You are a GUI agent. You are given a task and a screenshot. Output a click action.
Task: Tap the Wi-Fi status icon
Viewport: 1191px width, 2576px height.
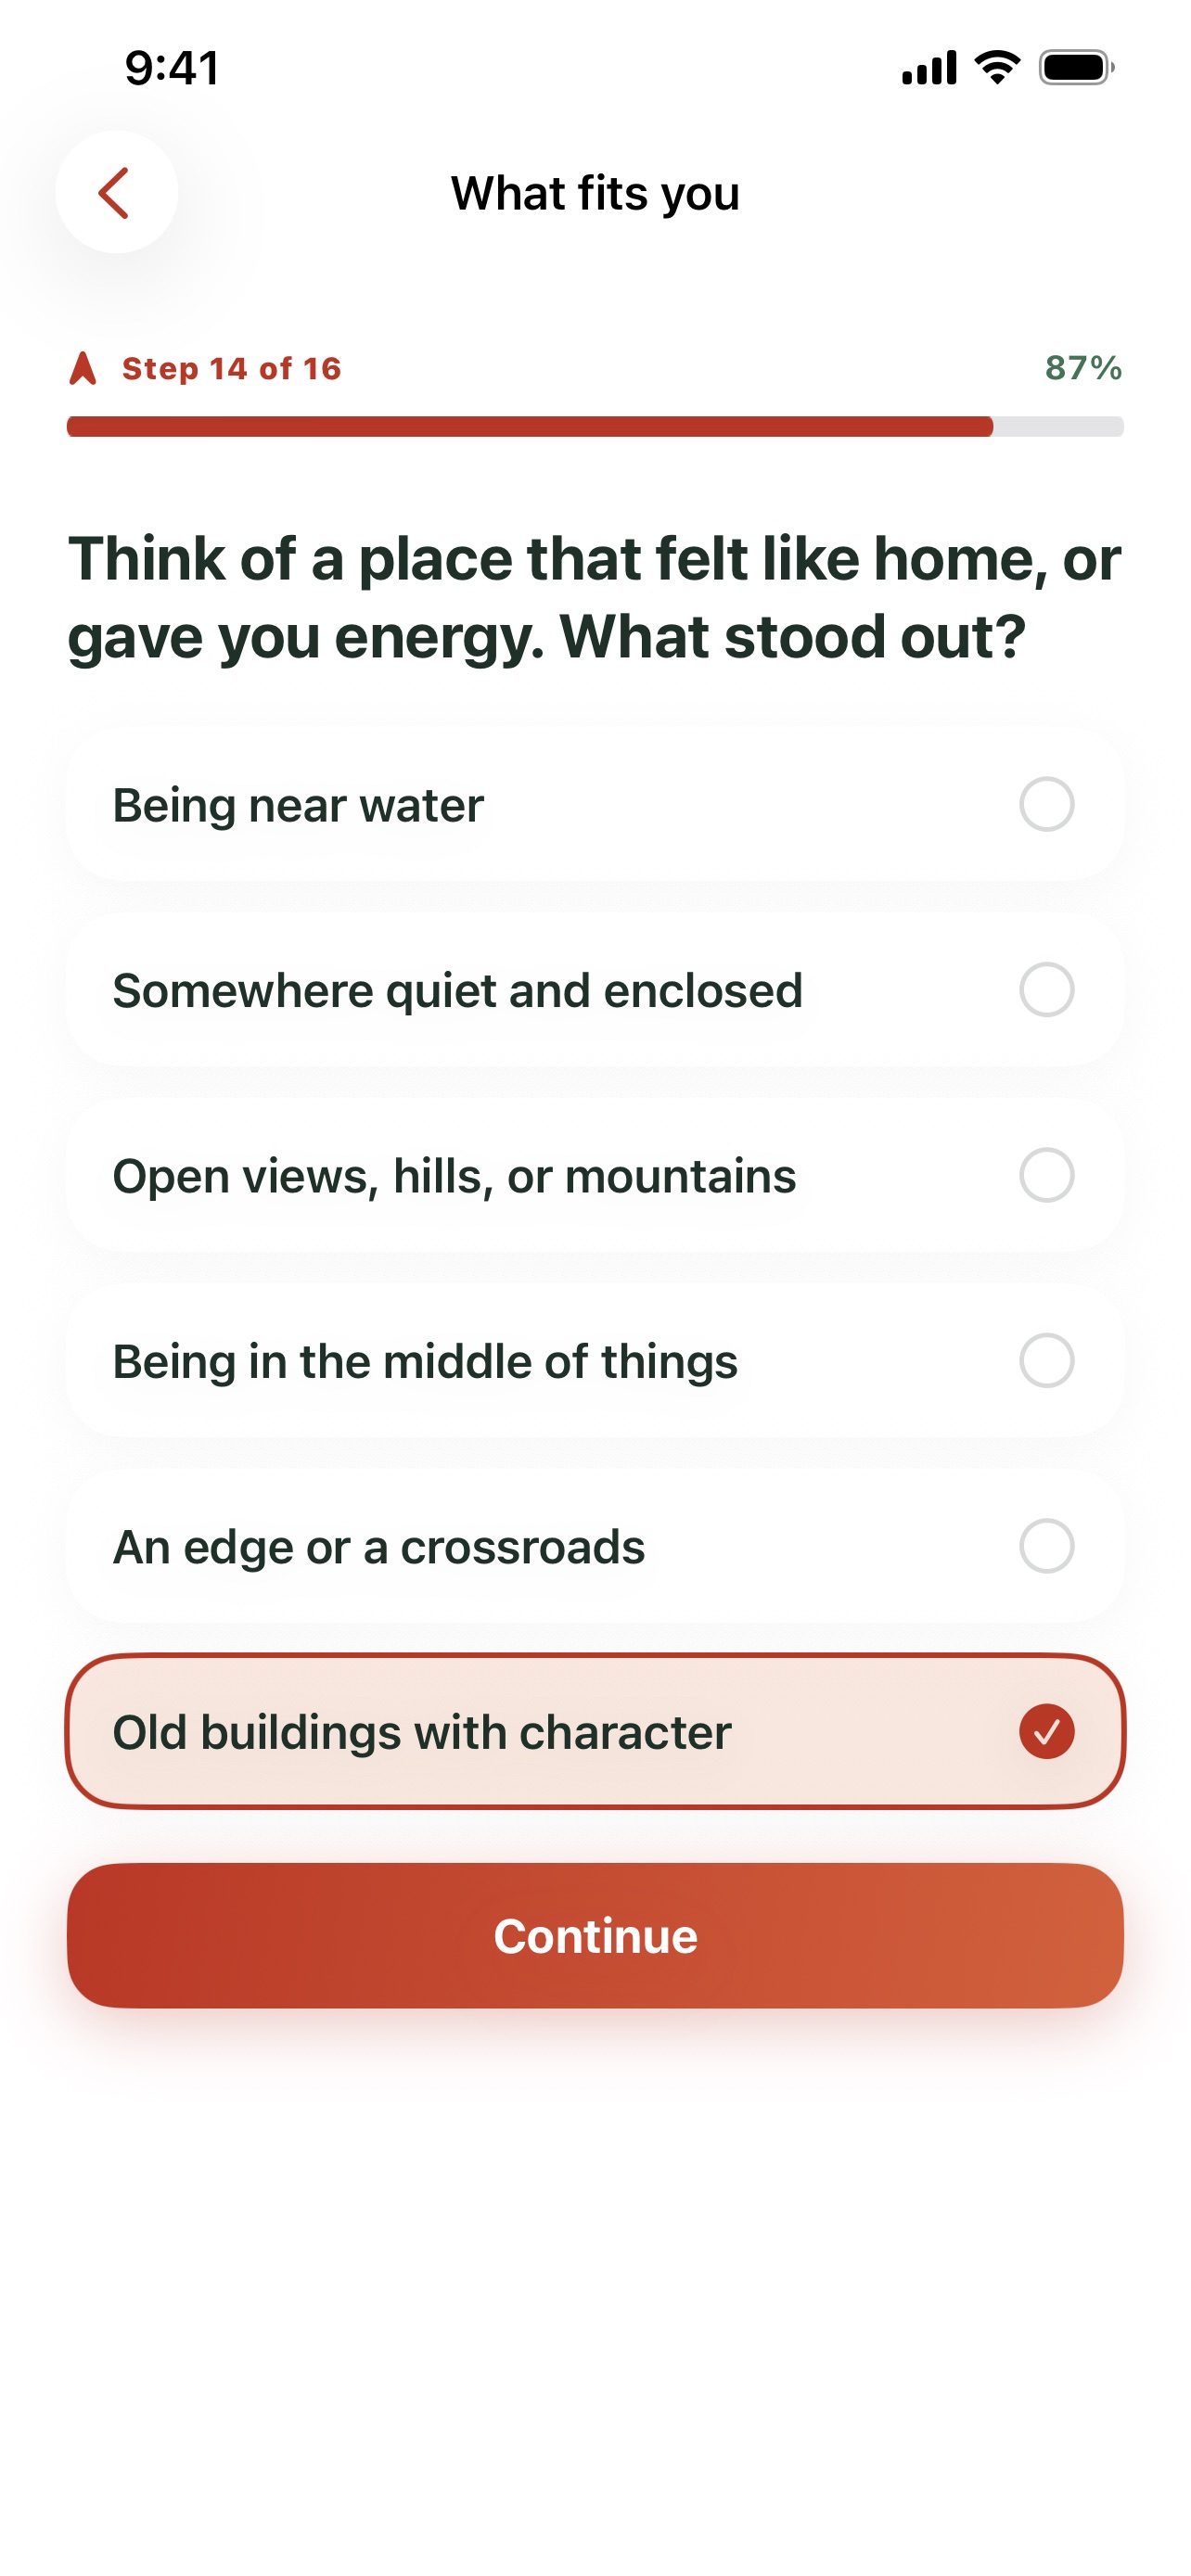coord(997,68)
